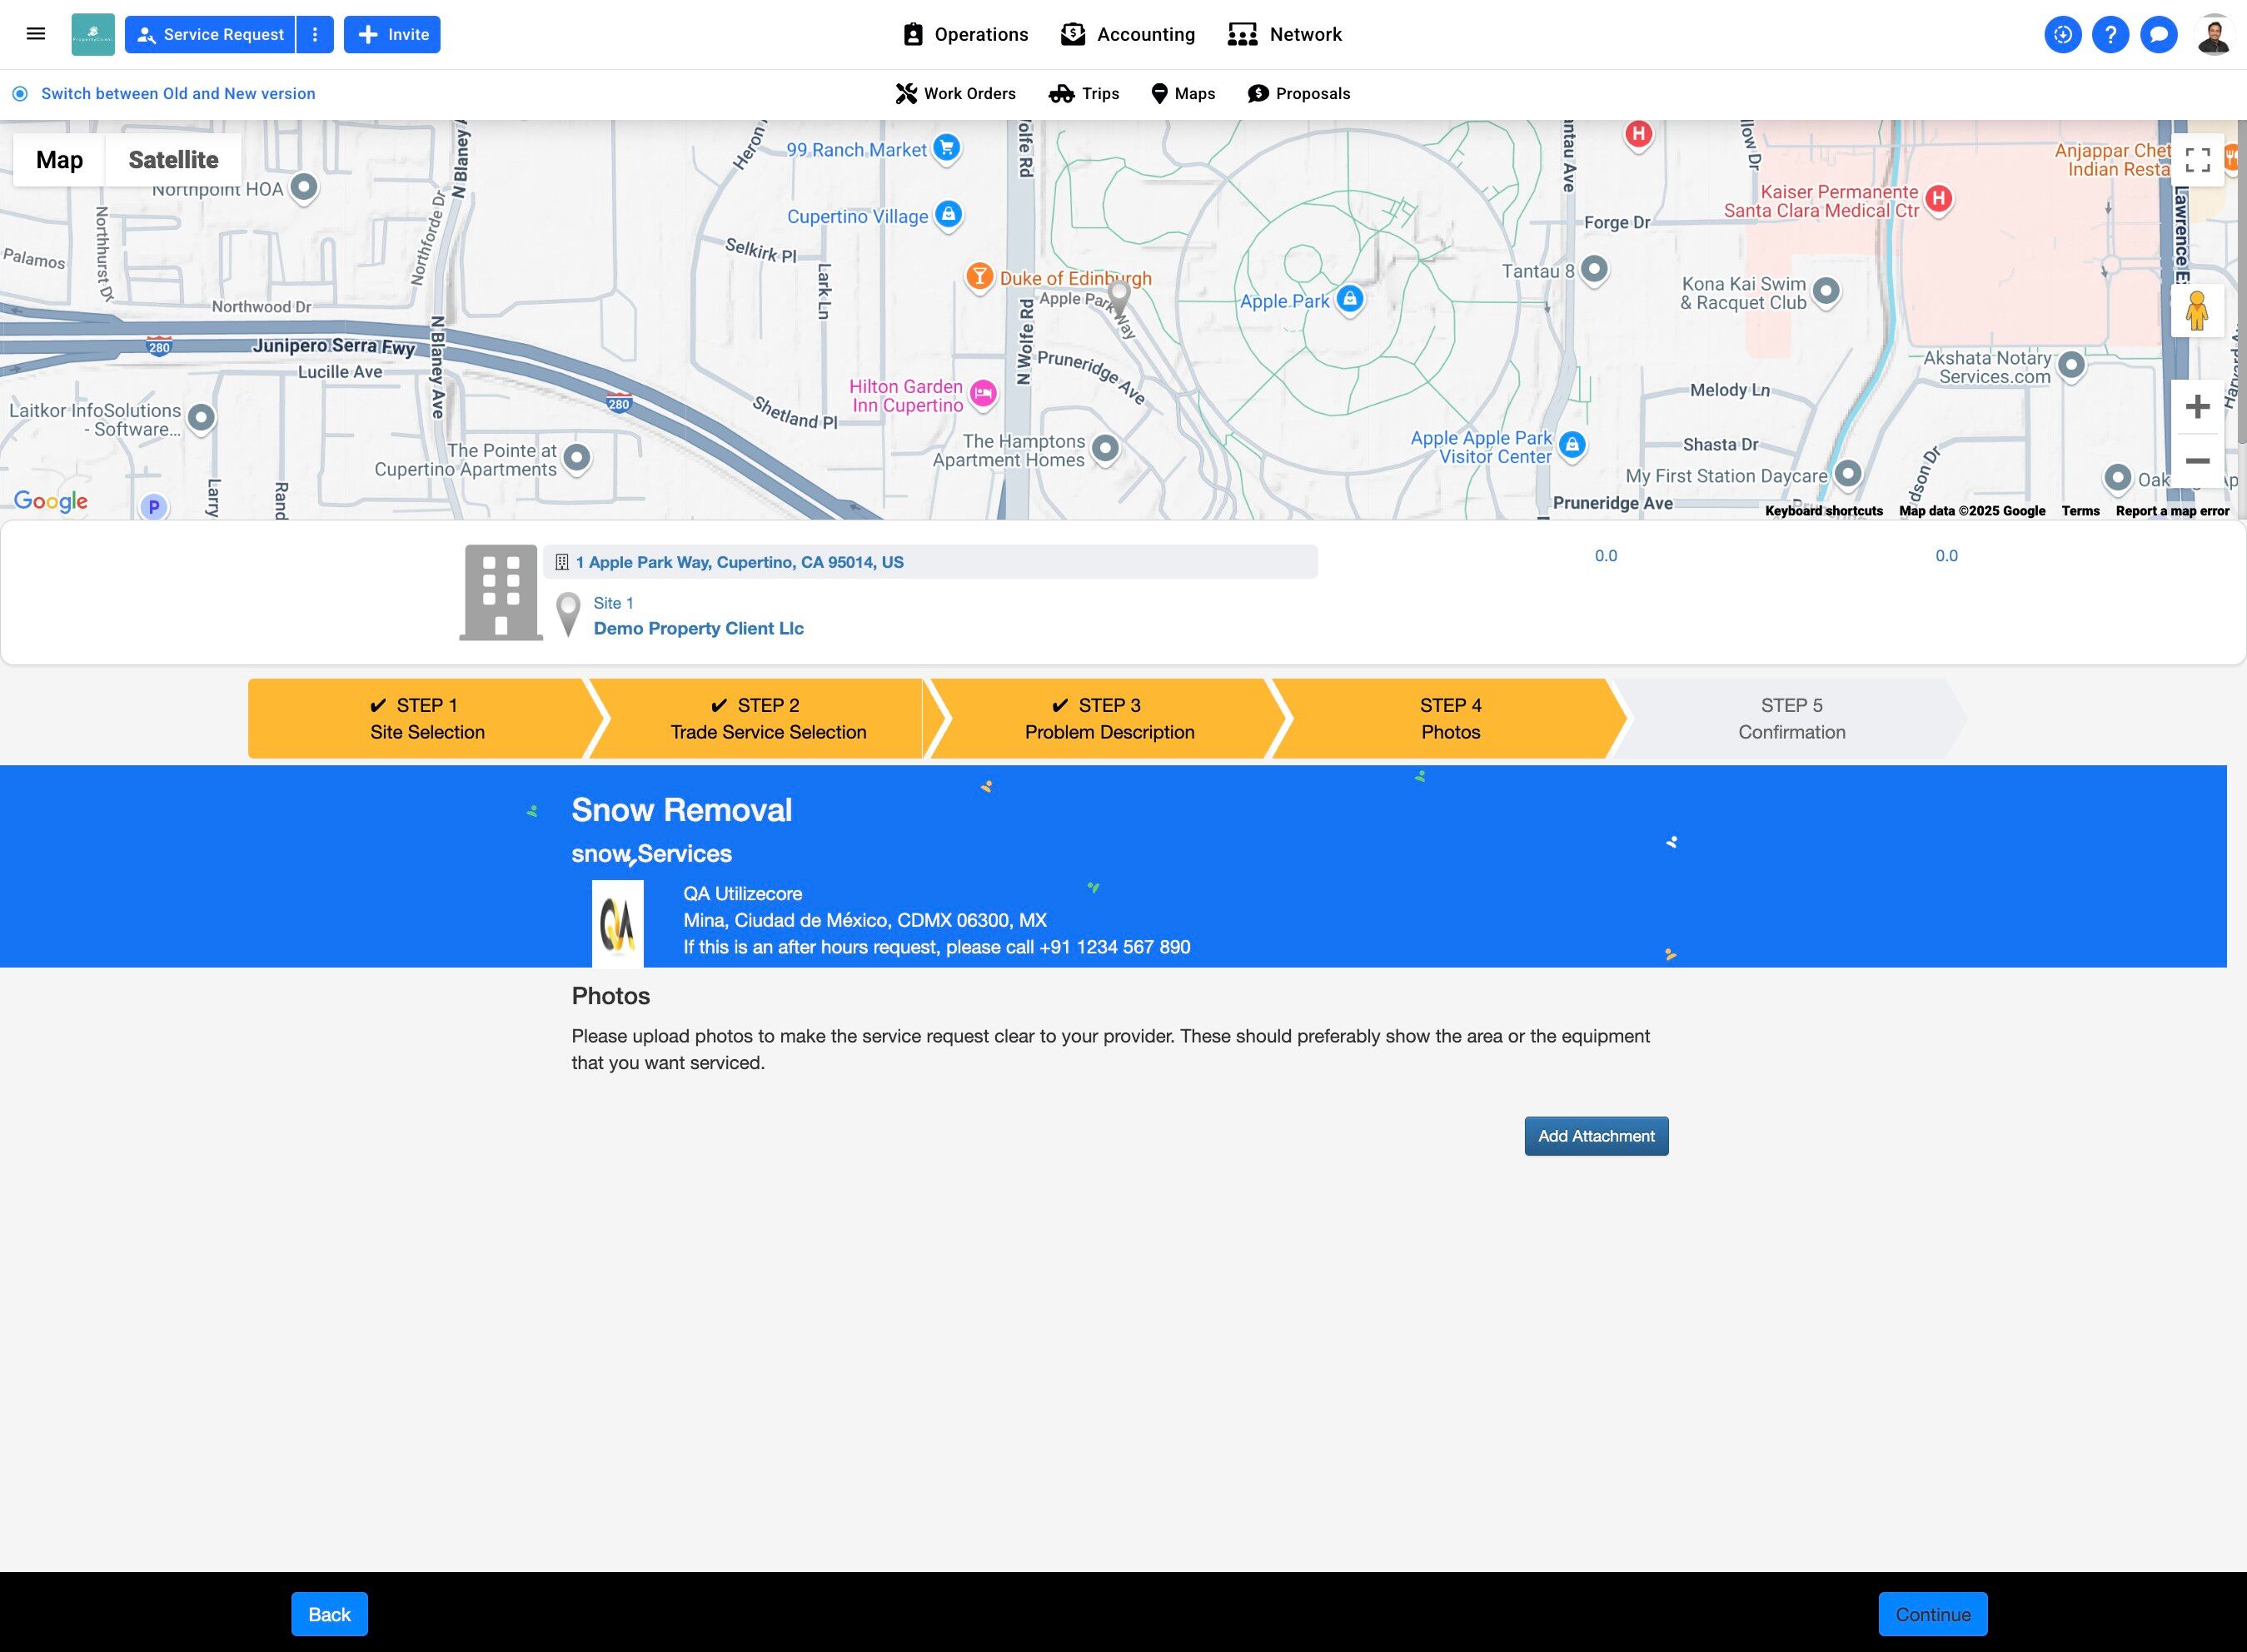Screen dimensions: 2247x1652
Task: Zoom out on the map
Action: (2197, 461)
